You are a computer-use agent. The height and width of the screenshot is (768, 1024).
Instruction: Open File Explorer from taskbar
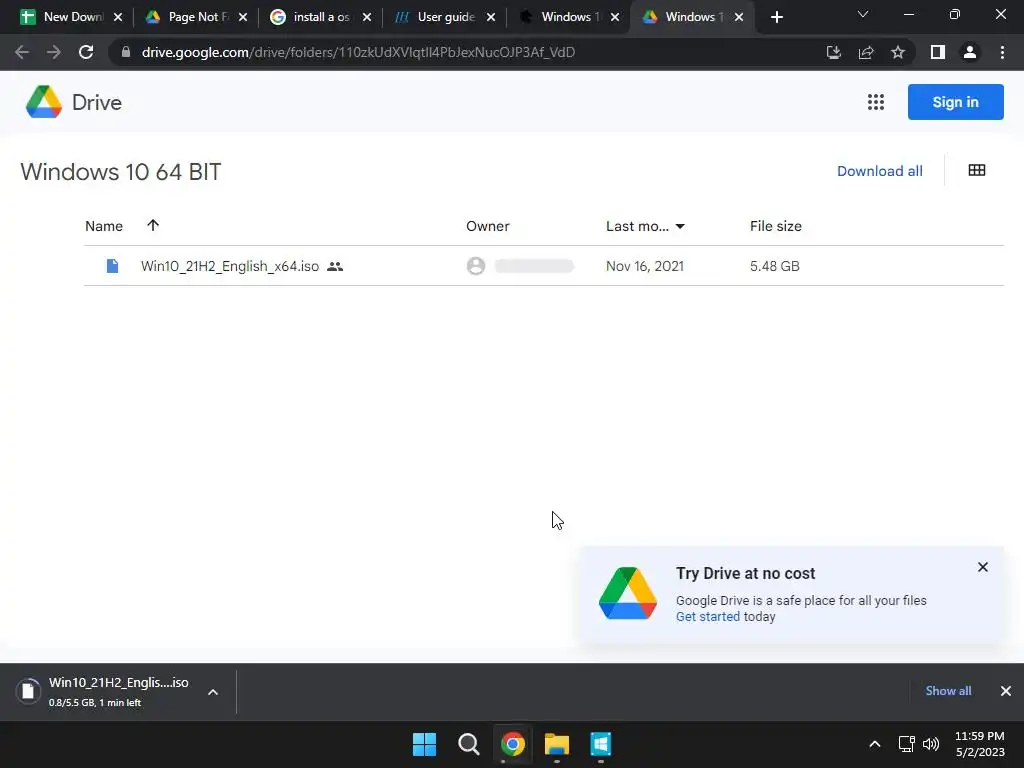pos(556,744)
